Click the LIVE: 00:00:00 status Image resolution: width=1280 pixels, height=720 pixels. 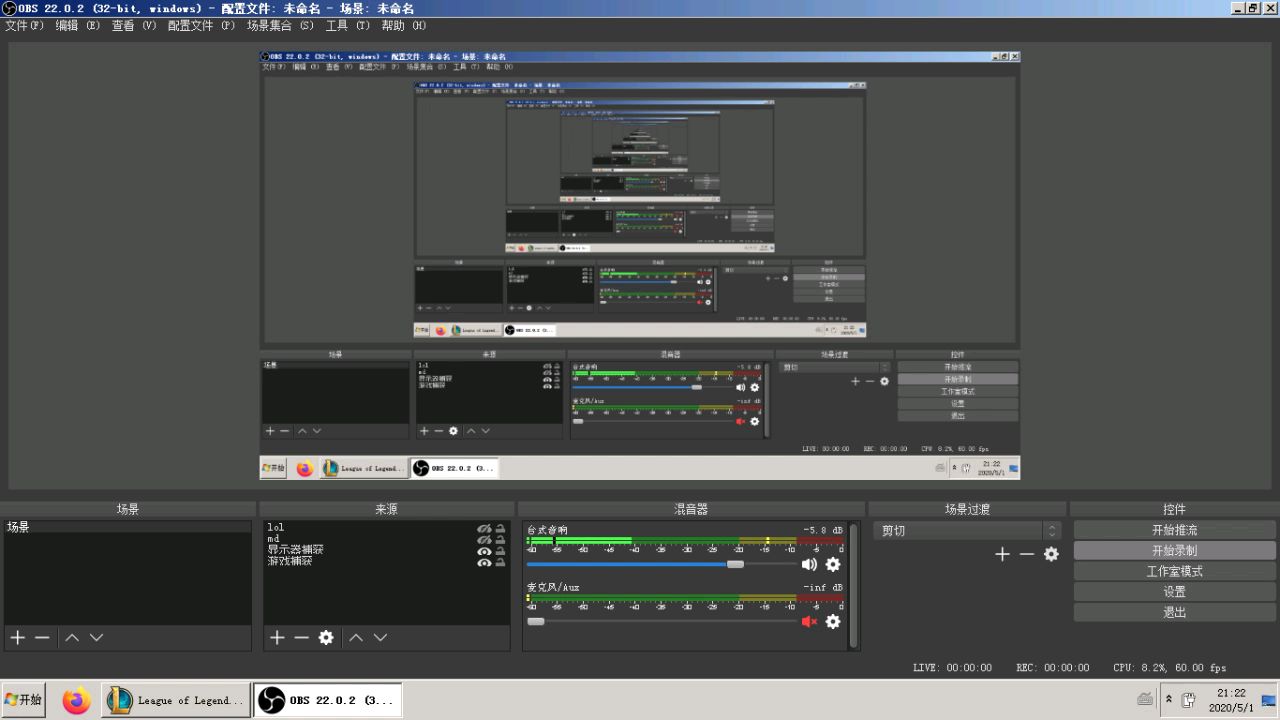(952, 668)
